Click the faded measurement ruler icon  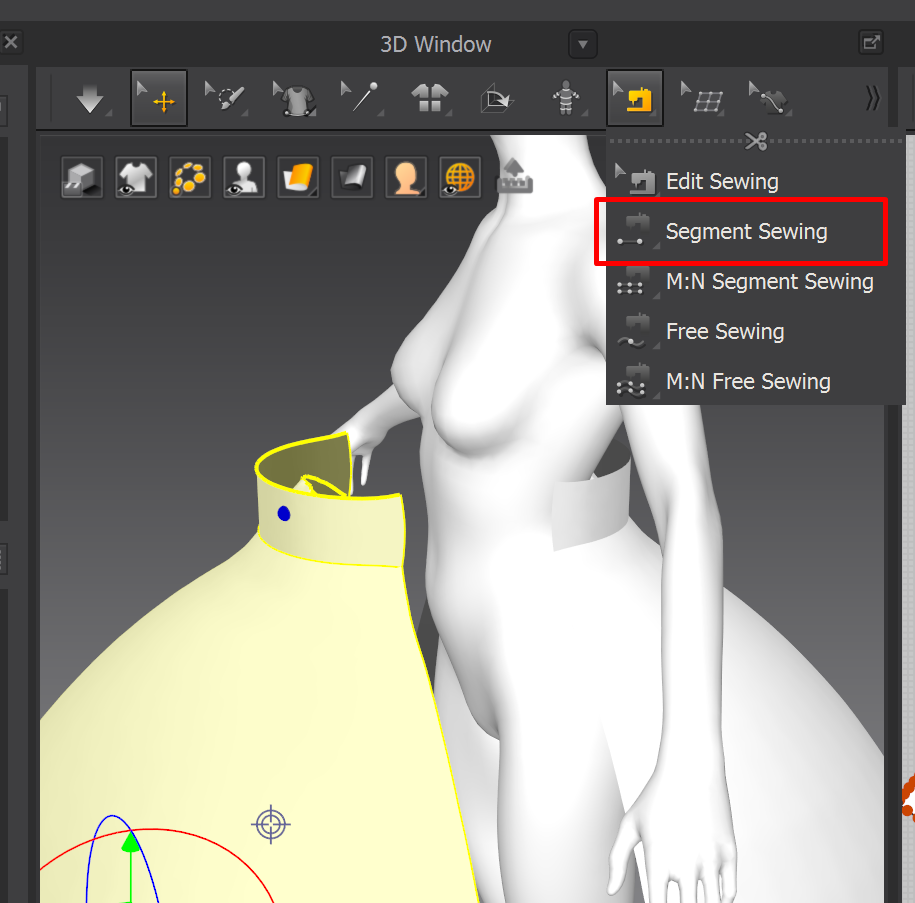pos(514,175)
